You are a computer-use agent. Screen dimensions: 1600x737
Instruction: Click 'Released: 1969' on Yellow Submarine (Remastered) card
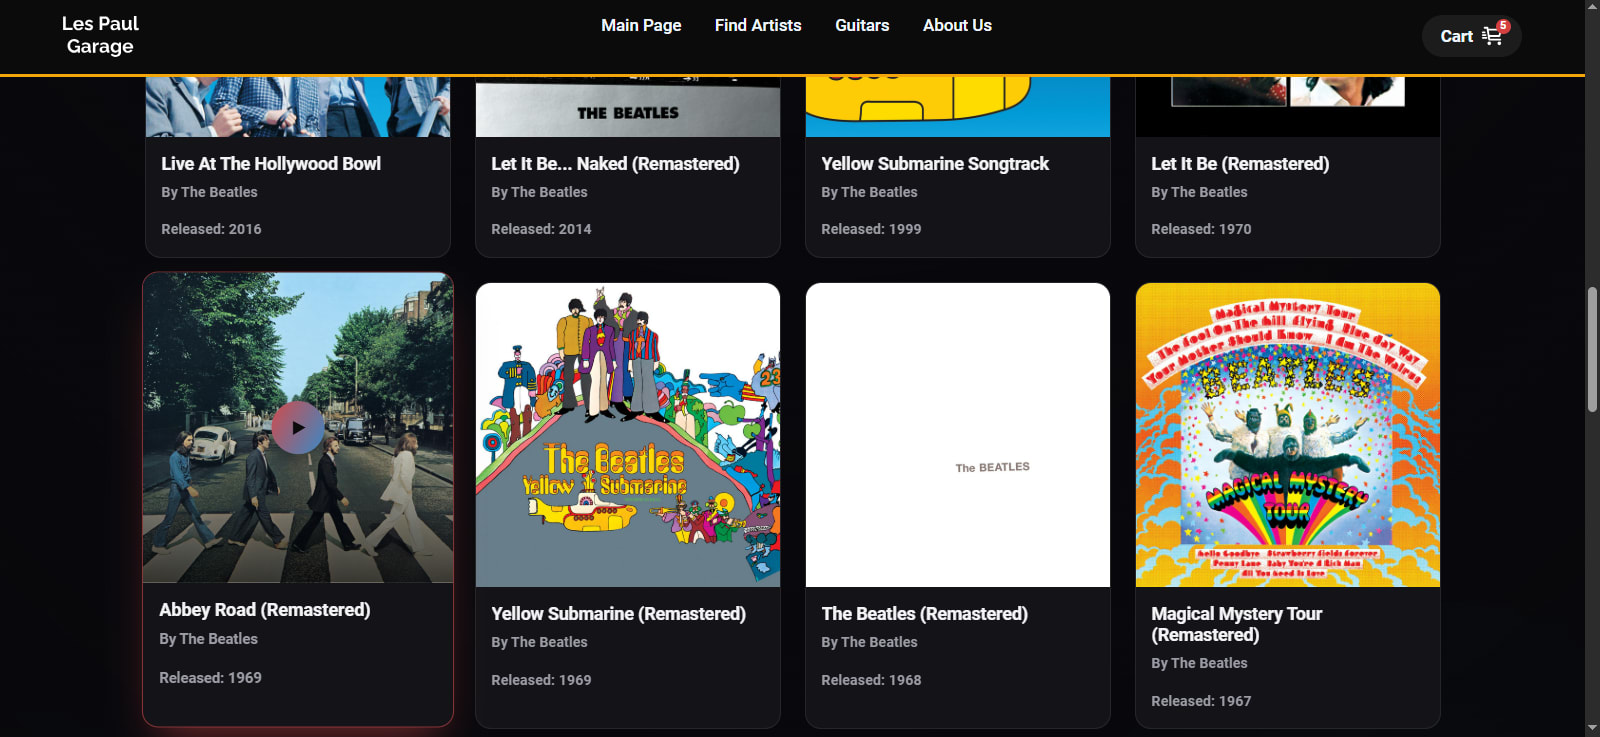[541, 680]
